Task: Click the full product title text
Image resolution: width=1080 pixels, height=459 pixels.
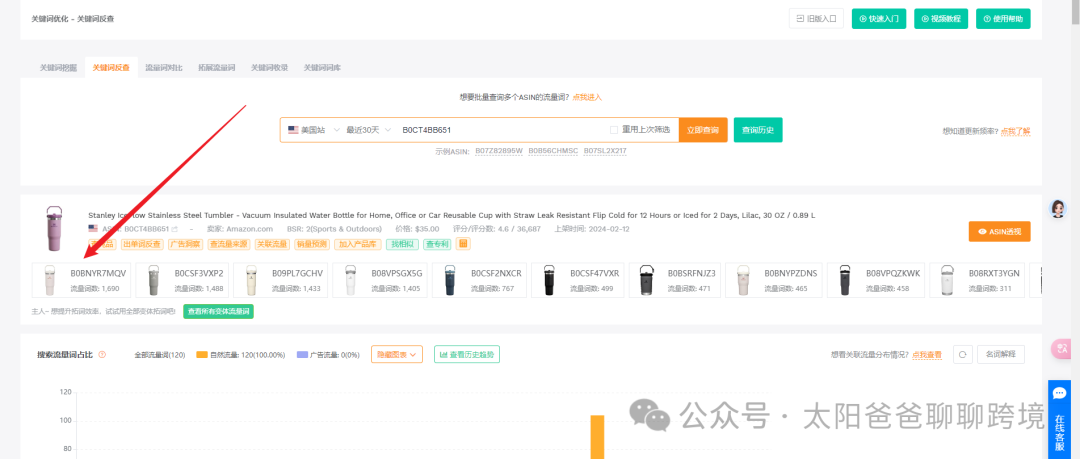Action: pos(452,216)
